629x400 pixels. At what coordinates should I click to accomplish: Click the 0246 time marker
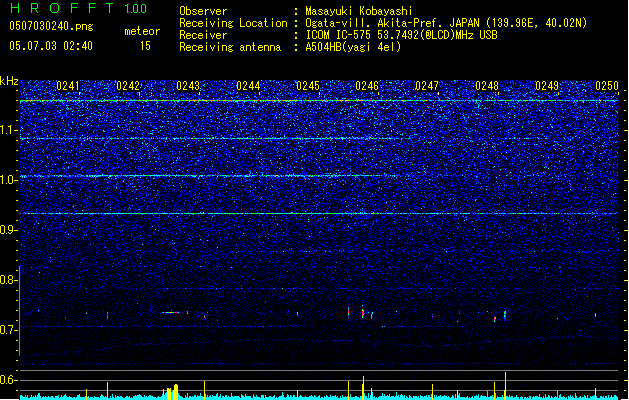pyautogui.click(x=367, y=86)
